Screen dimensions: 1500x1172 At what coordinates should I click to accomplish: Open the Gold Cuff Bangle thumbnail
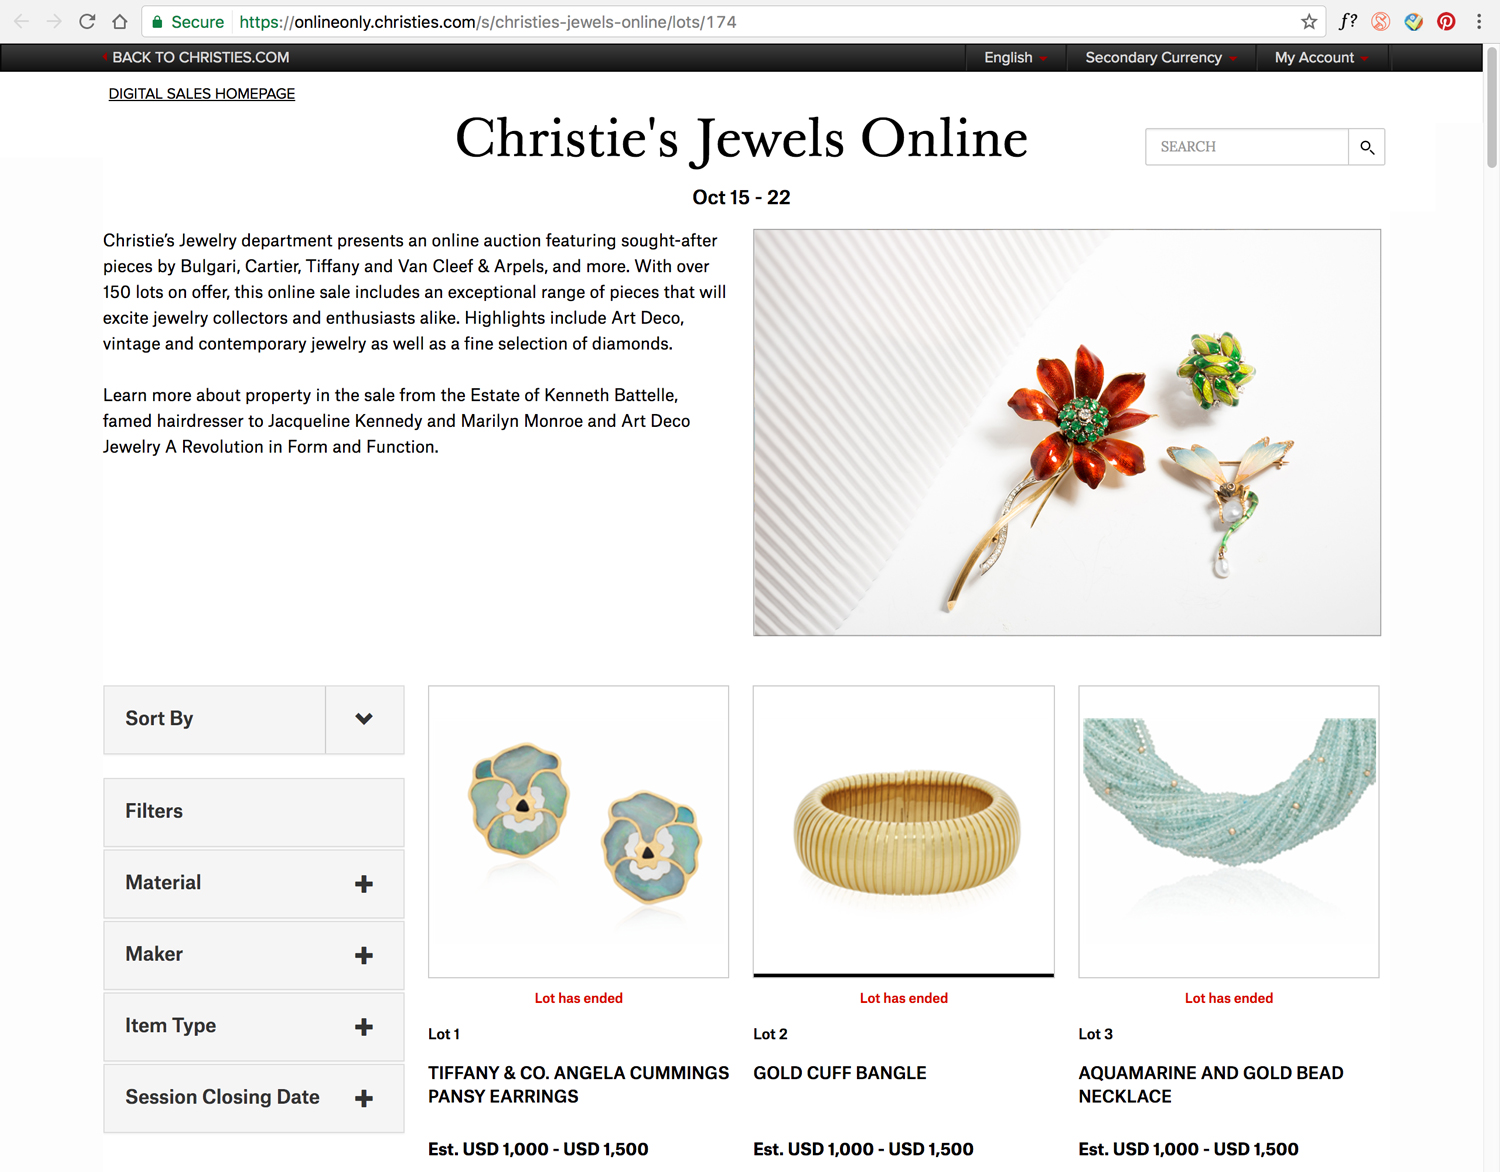coord(904,831)
